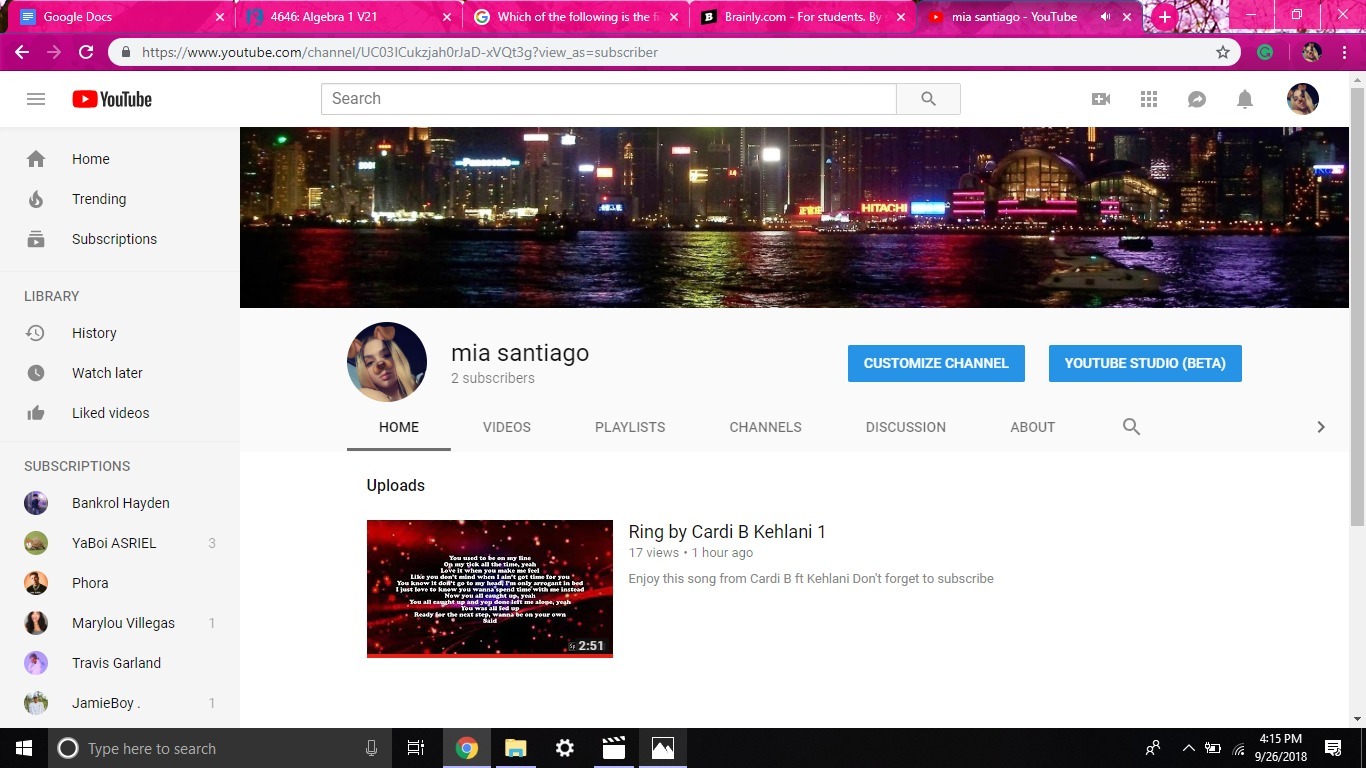Open the YouTube apps grid icon
This screenshot has height=768, width=1366.
1149,99
